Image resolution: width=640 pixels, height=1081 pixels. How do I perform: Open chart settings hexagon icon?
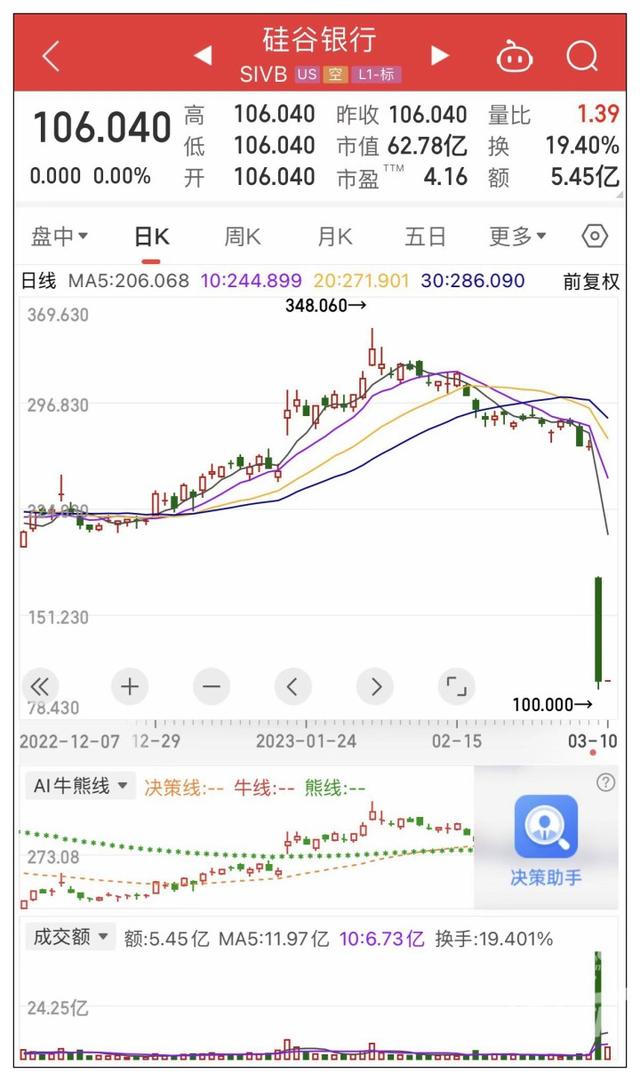click(595, 236)
